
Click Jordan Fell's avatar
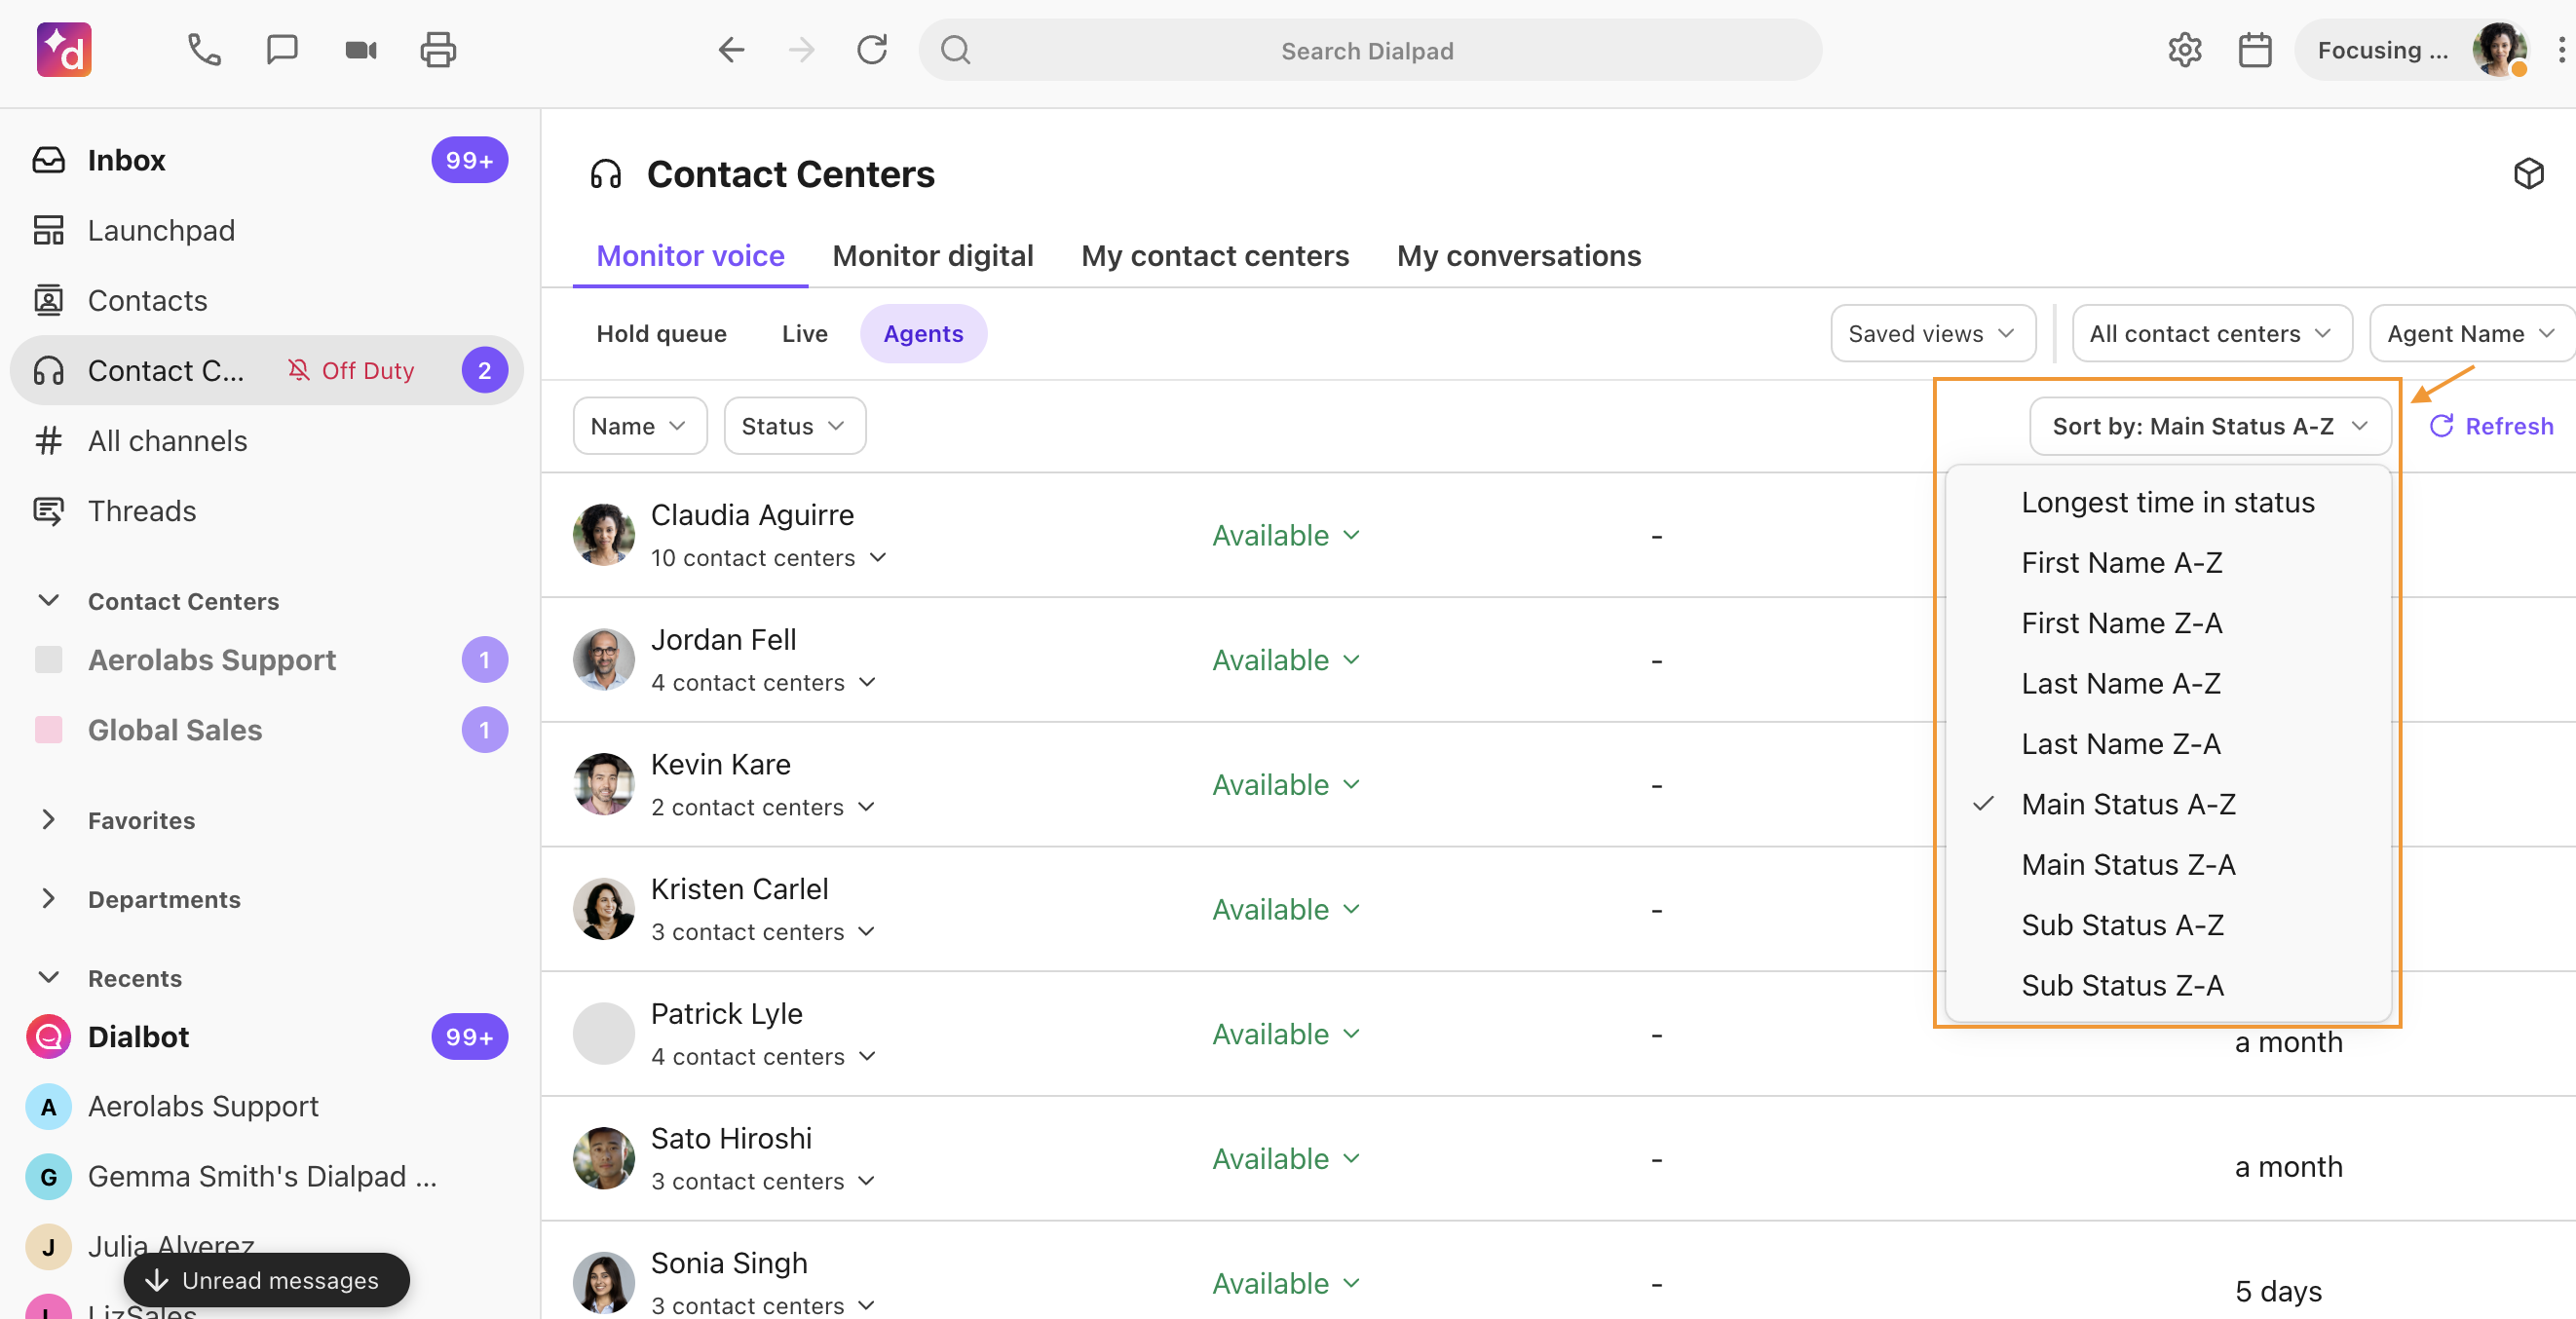pyautogui.click(x=603, y=660)
